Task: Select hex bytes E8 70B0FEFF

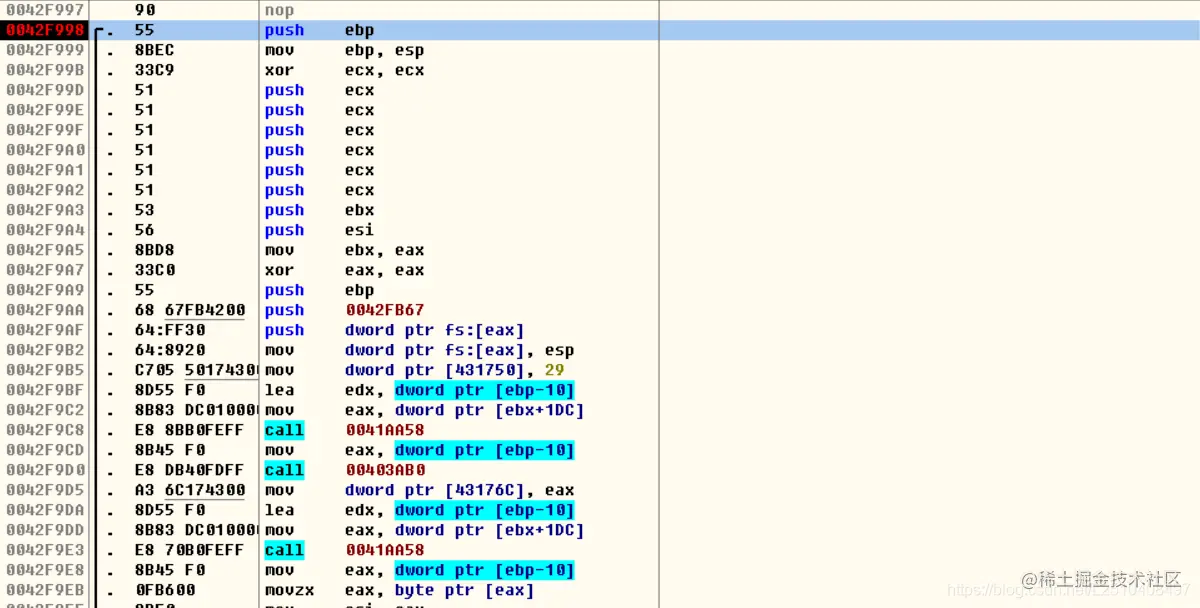Action: click(190, 550)
